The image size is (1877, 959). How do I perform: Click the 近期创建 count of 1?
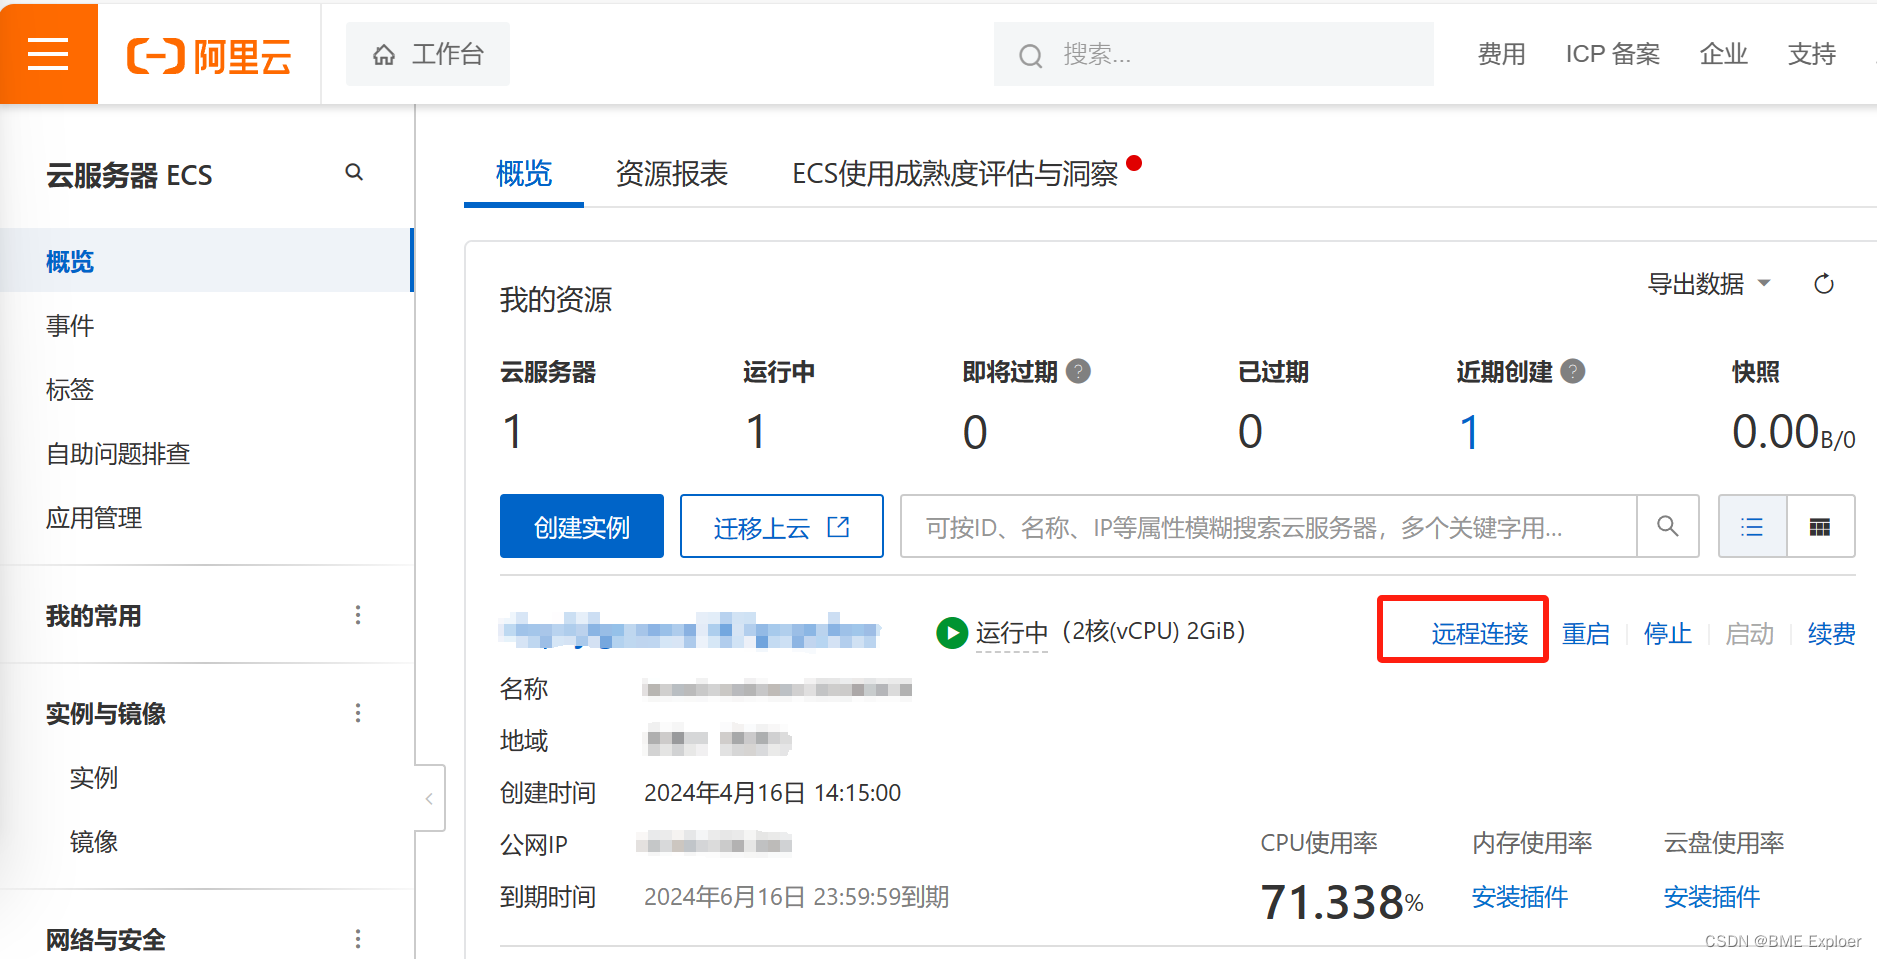[1469, 432]
